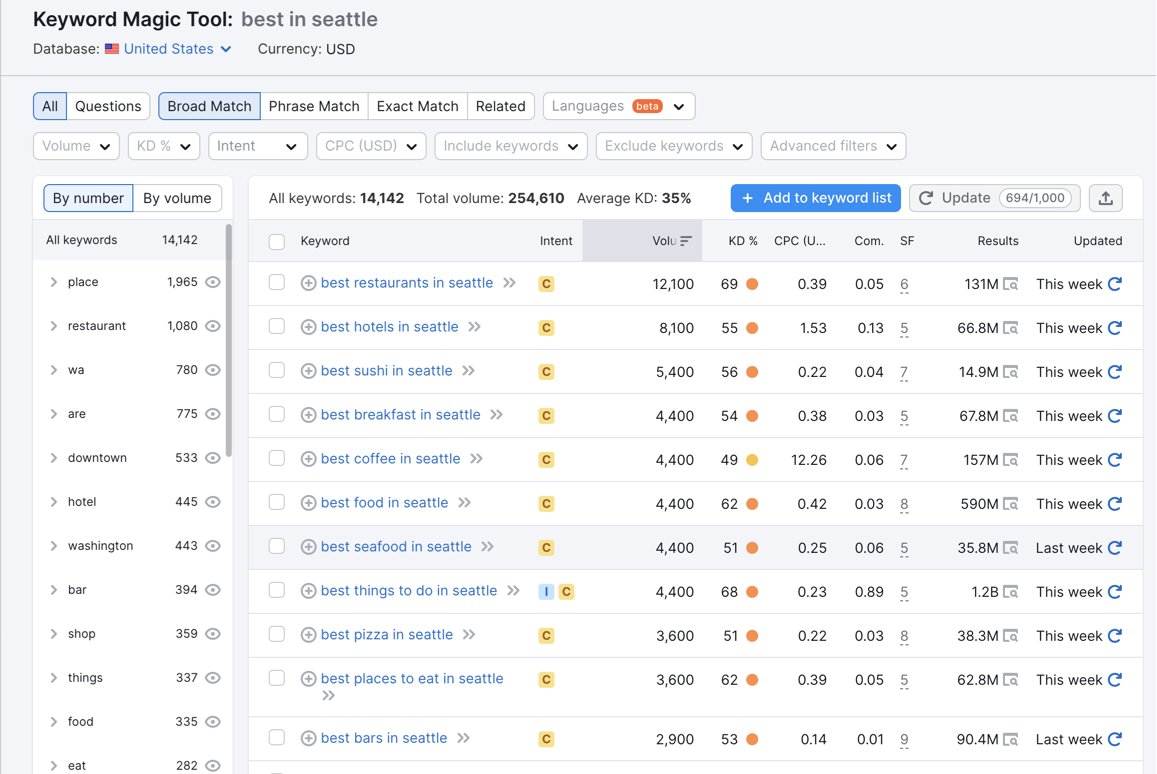Image resolution: width=1157 pixels, height=774 pixels.
Task: Check the best bars in seattle checkbox
Action: click(x=277, y=737)
